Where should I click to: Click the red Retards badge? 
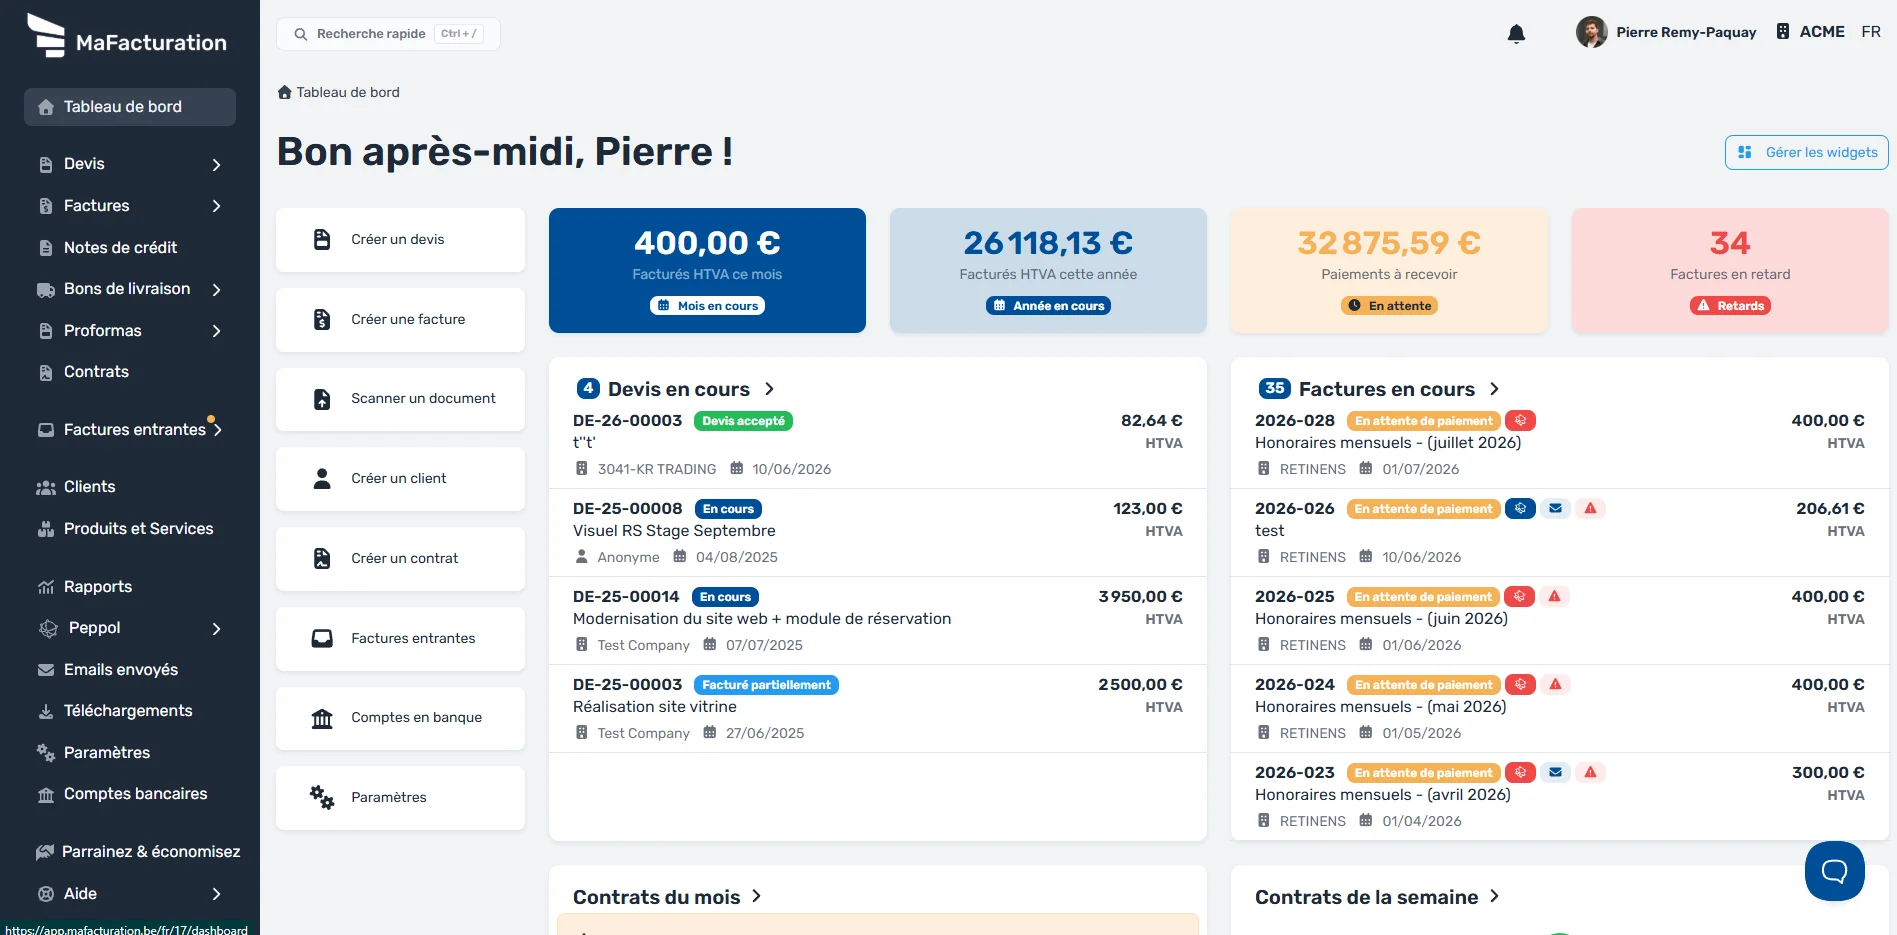[1730, 306]
